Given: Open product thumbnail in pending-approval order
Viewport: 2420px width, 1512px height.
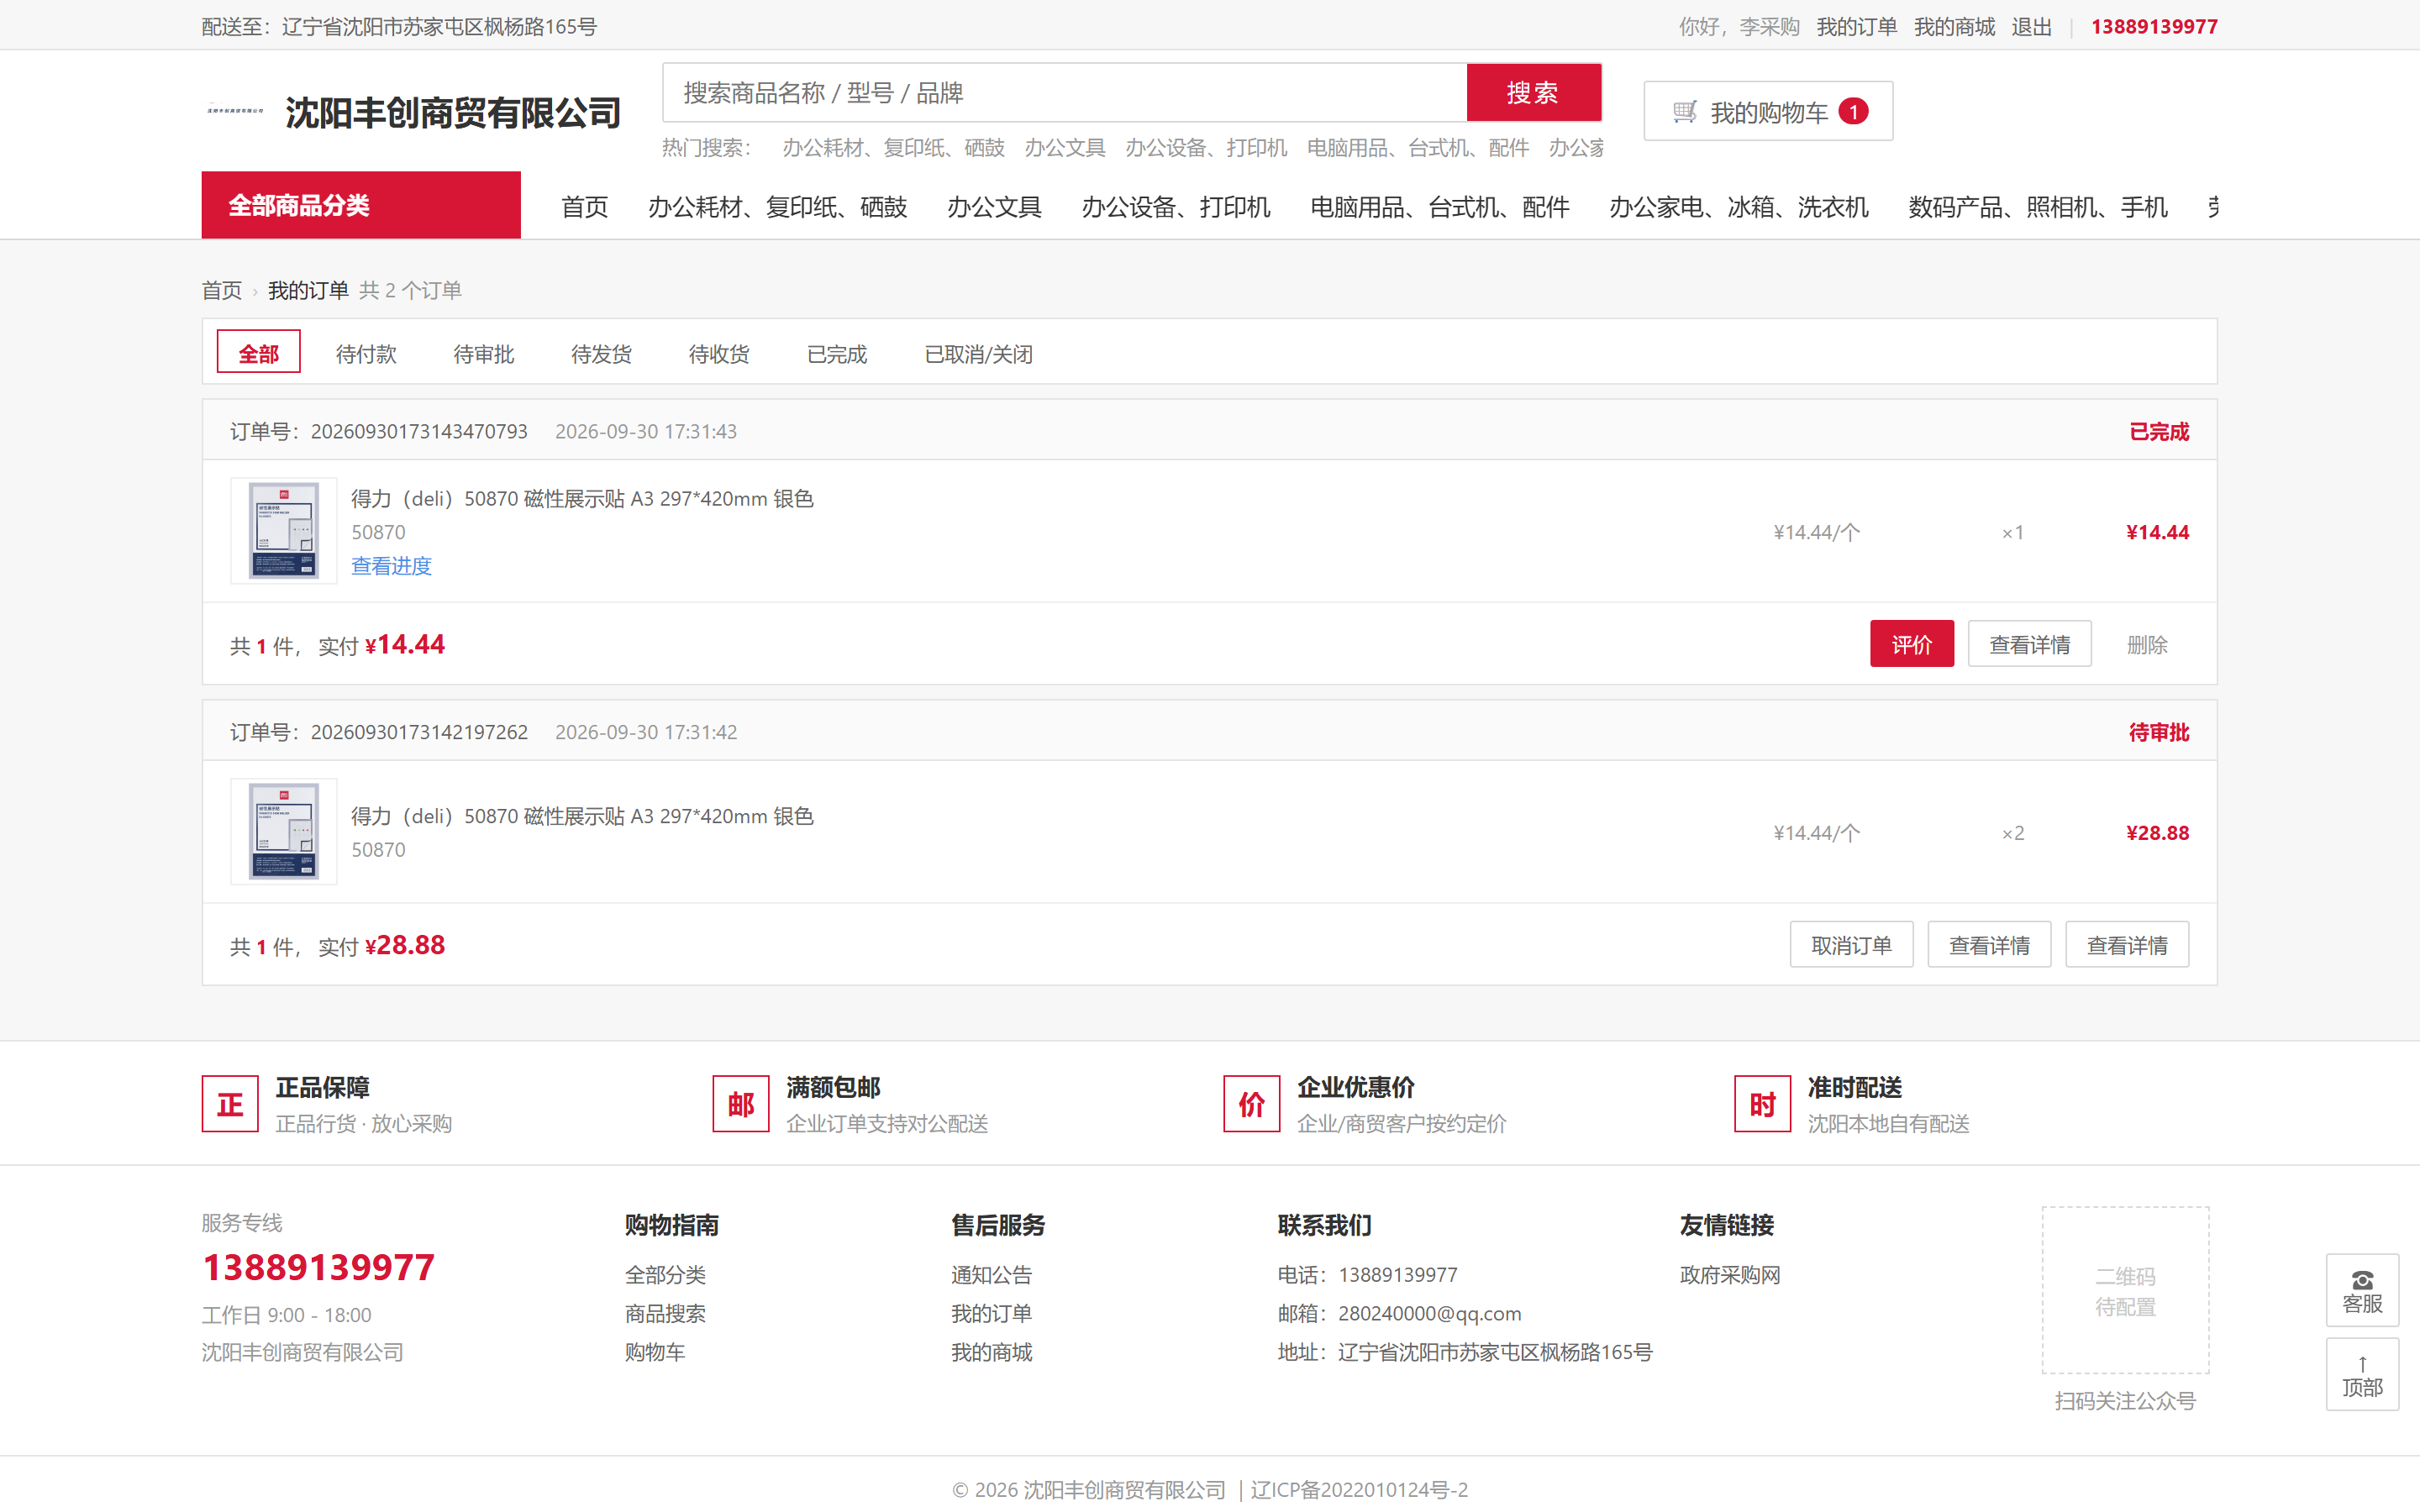Looking at the screenshot, I should tap(284, 832).
